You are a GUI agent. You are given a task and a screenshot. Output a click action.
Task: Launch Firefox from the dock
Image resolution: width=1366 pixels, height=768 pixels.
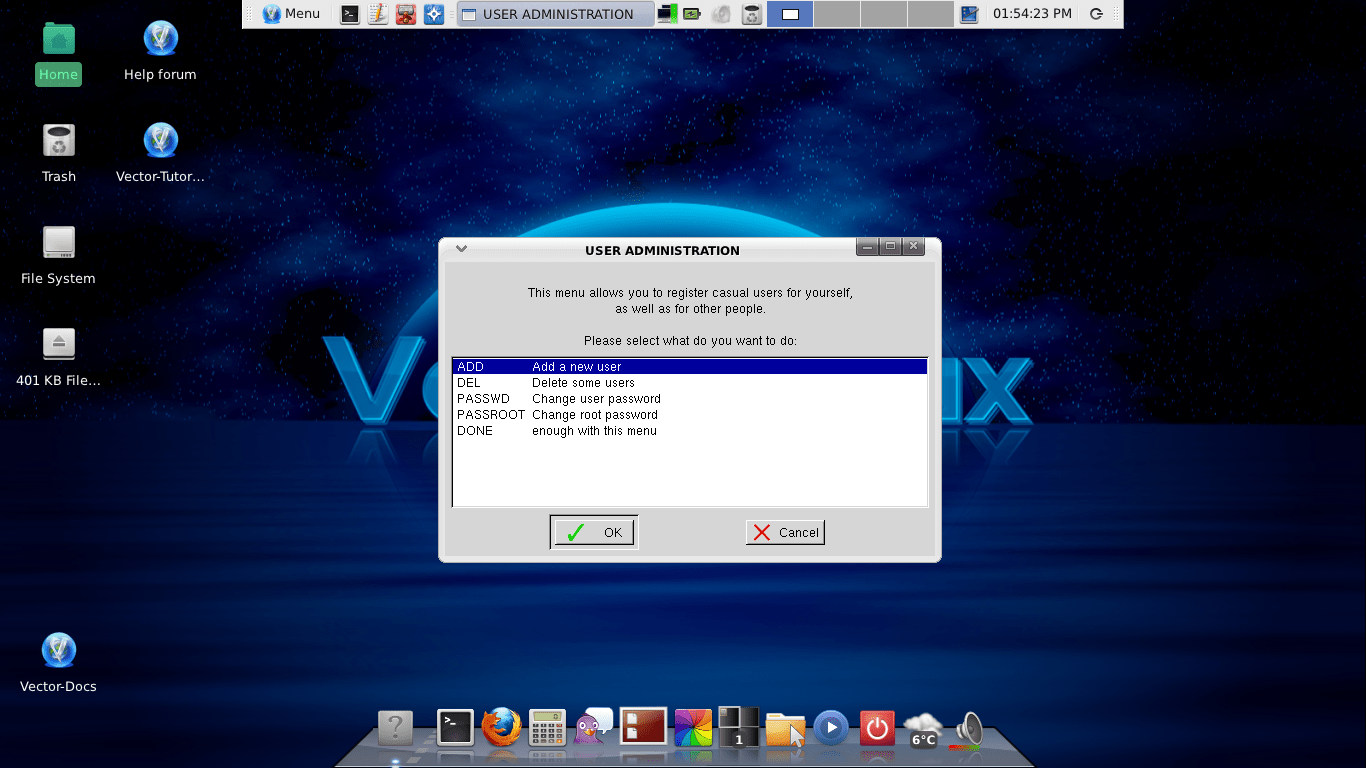501,727
